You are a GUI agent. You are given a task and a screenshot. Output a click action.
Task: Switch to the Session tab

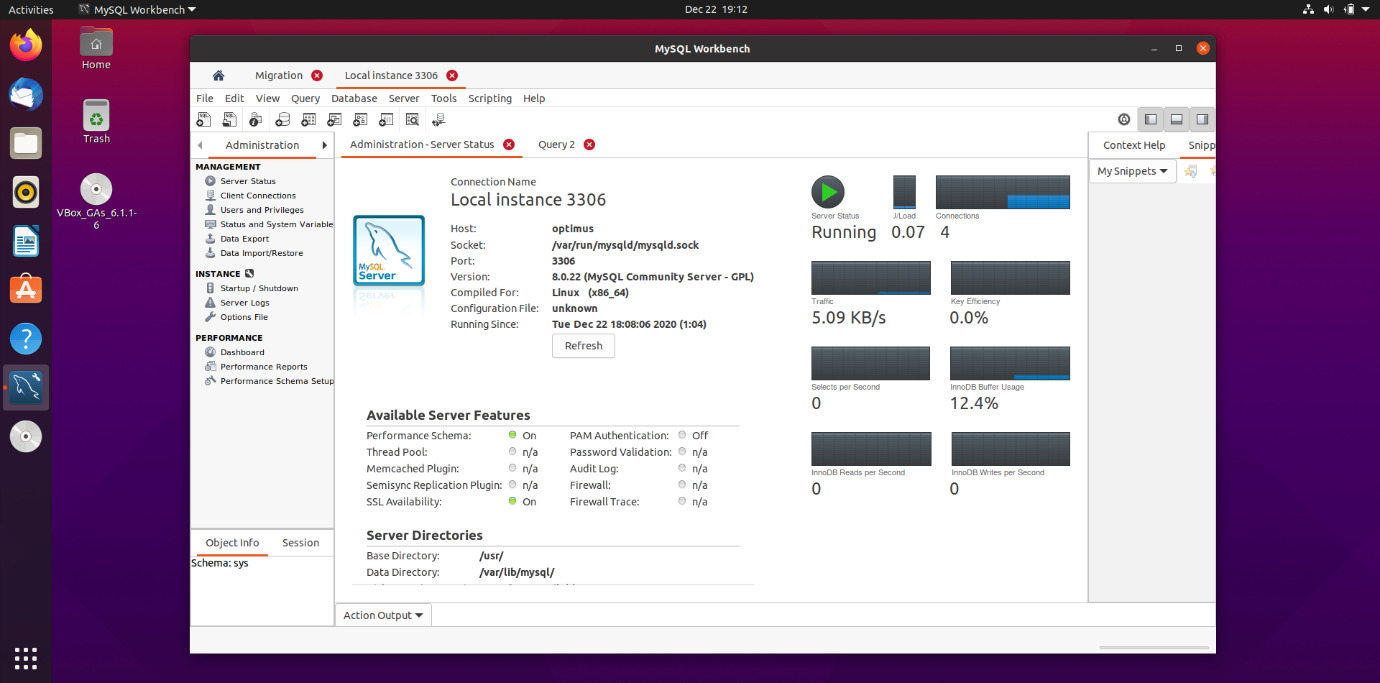300,542
